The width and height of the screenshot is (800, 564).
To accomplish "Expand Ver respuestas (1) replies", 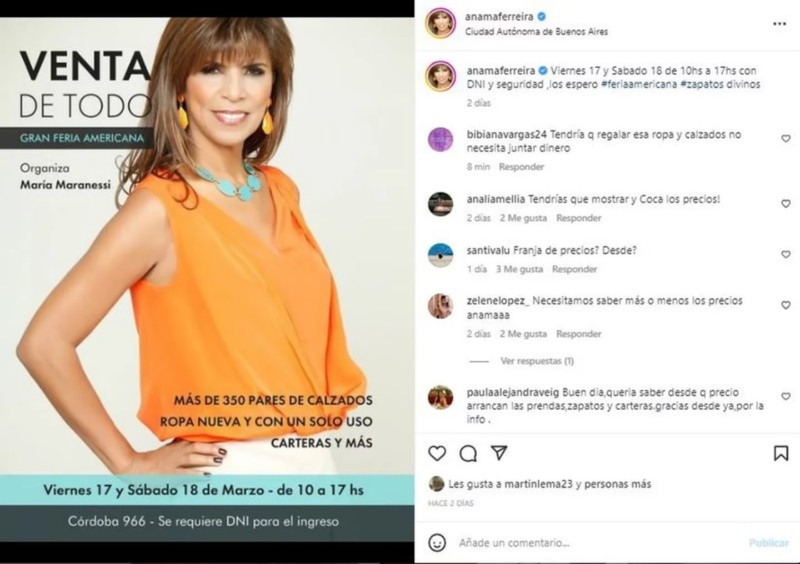I will pyautogui.click(x=537, y=361).
